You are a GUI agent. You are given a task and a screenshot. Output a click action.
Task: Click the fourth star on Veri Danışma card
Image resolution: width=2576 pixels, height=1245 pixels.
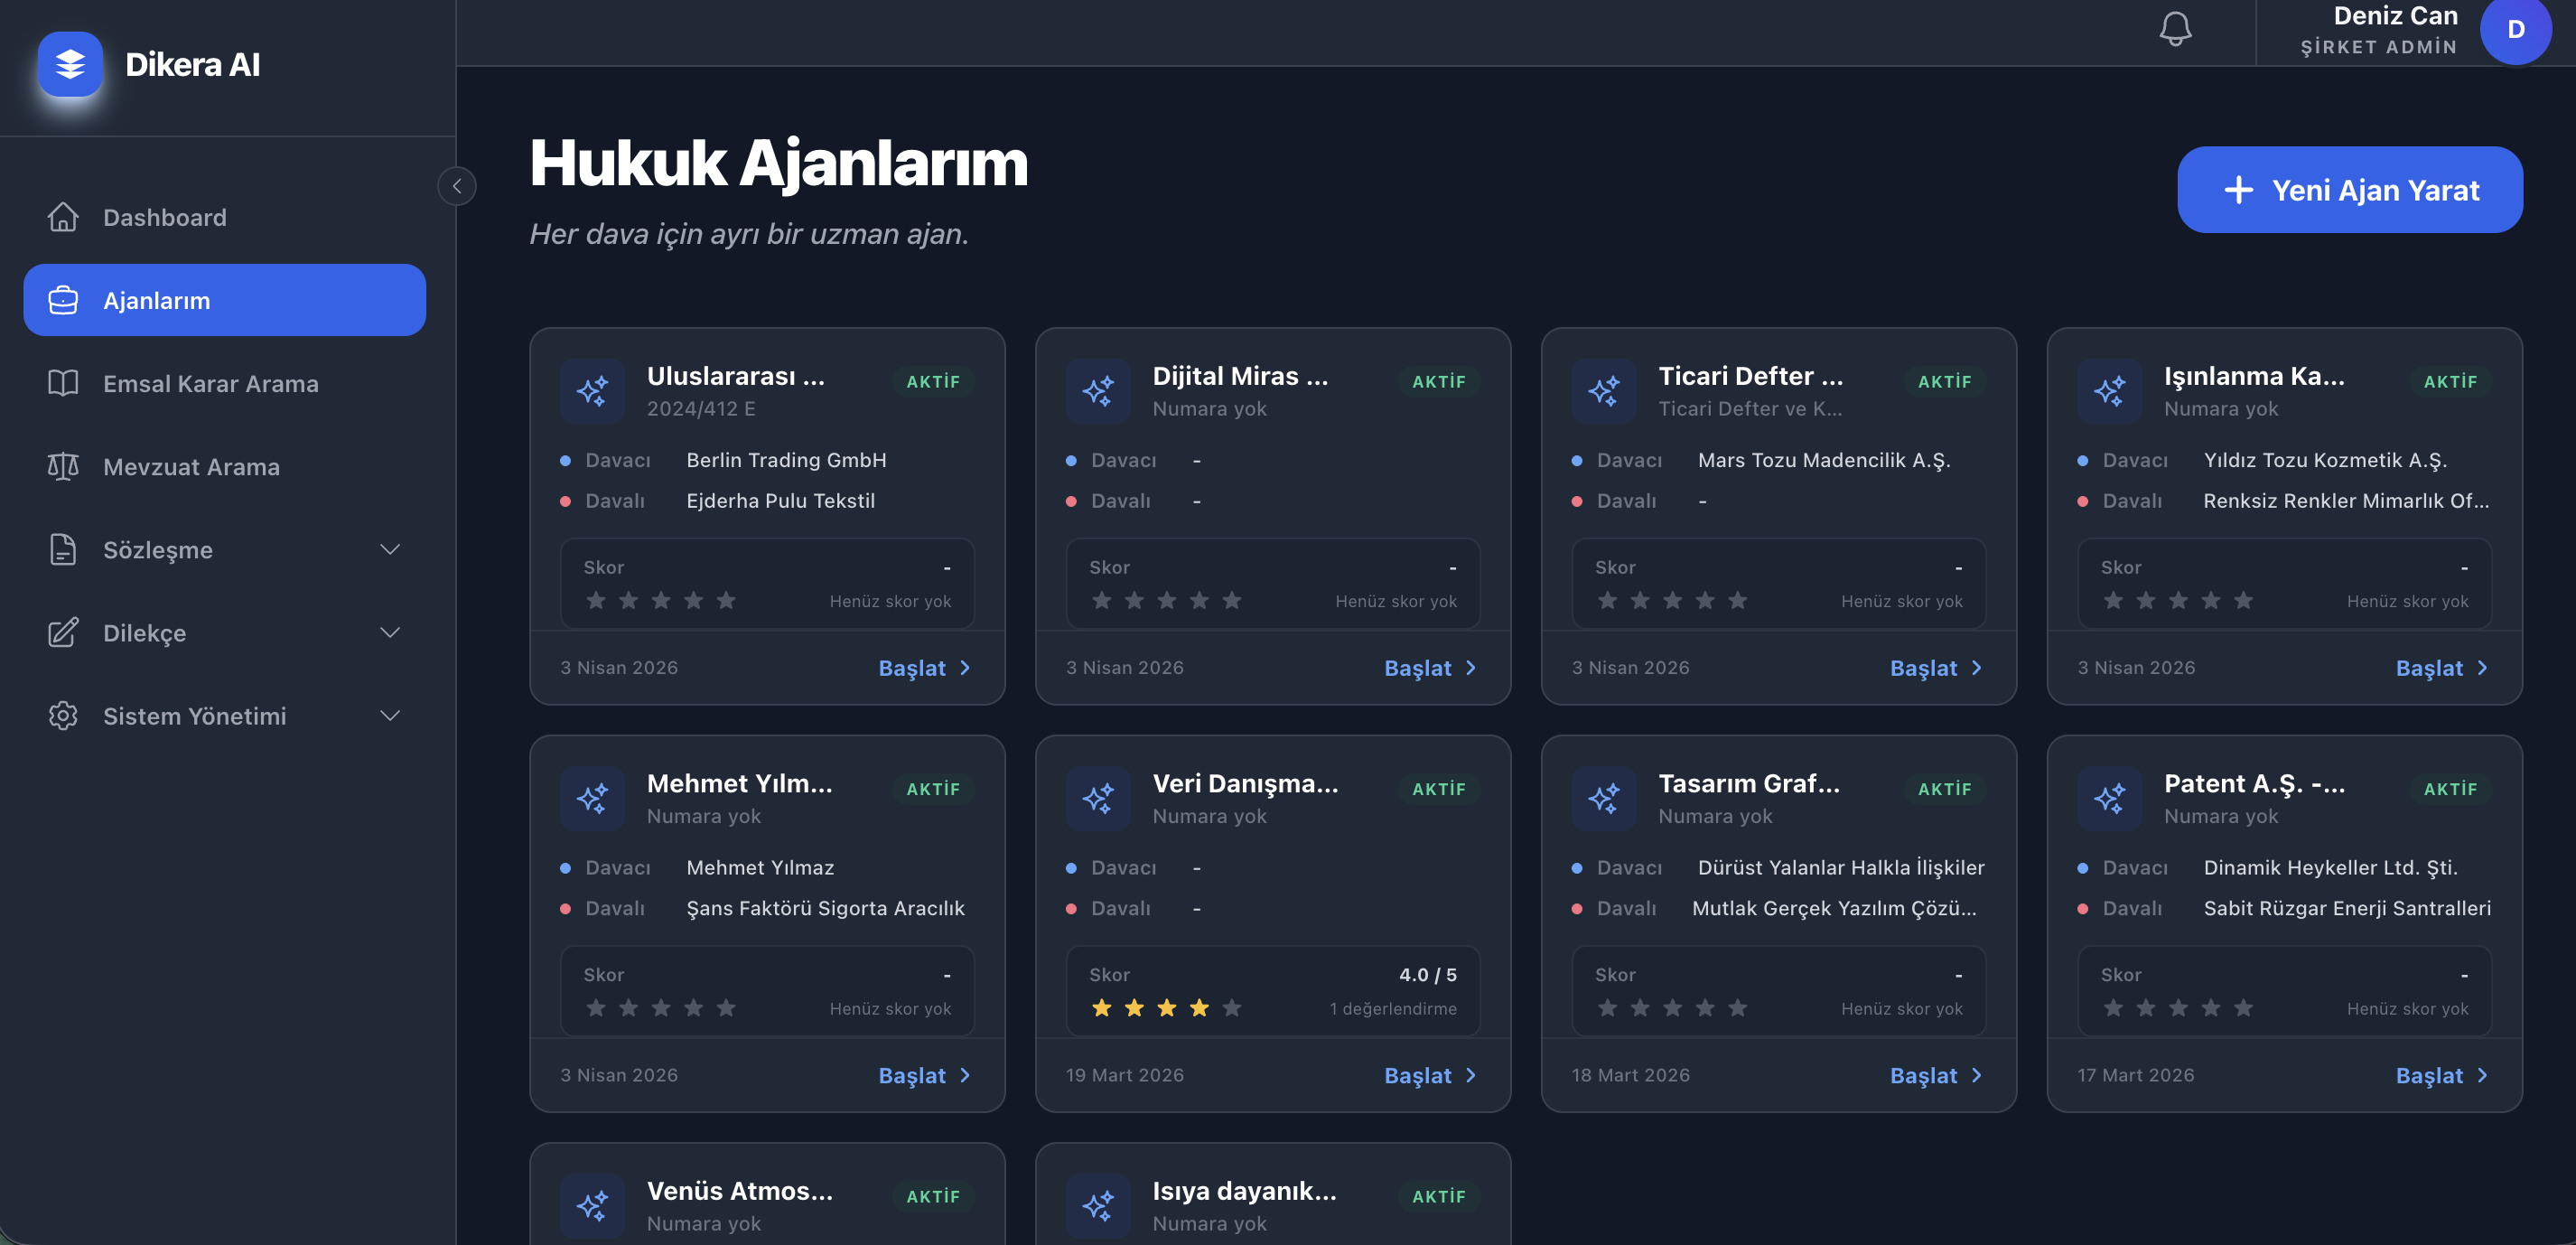(1199, 1008)
